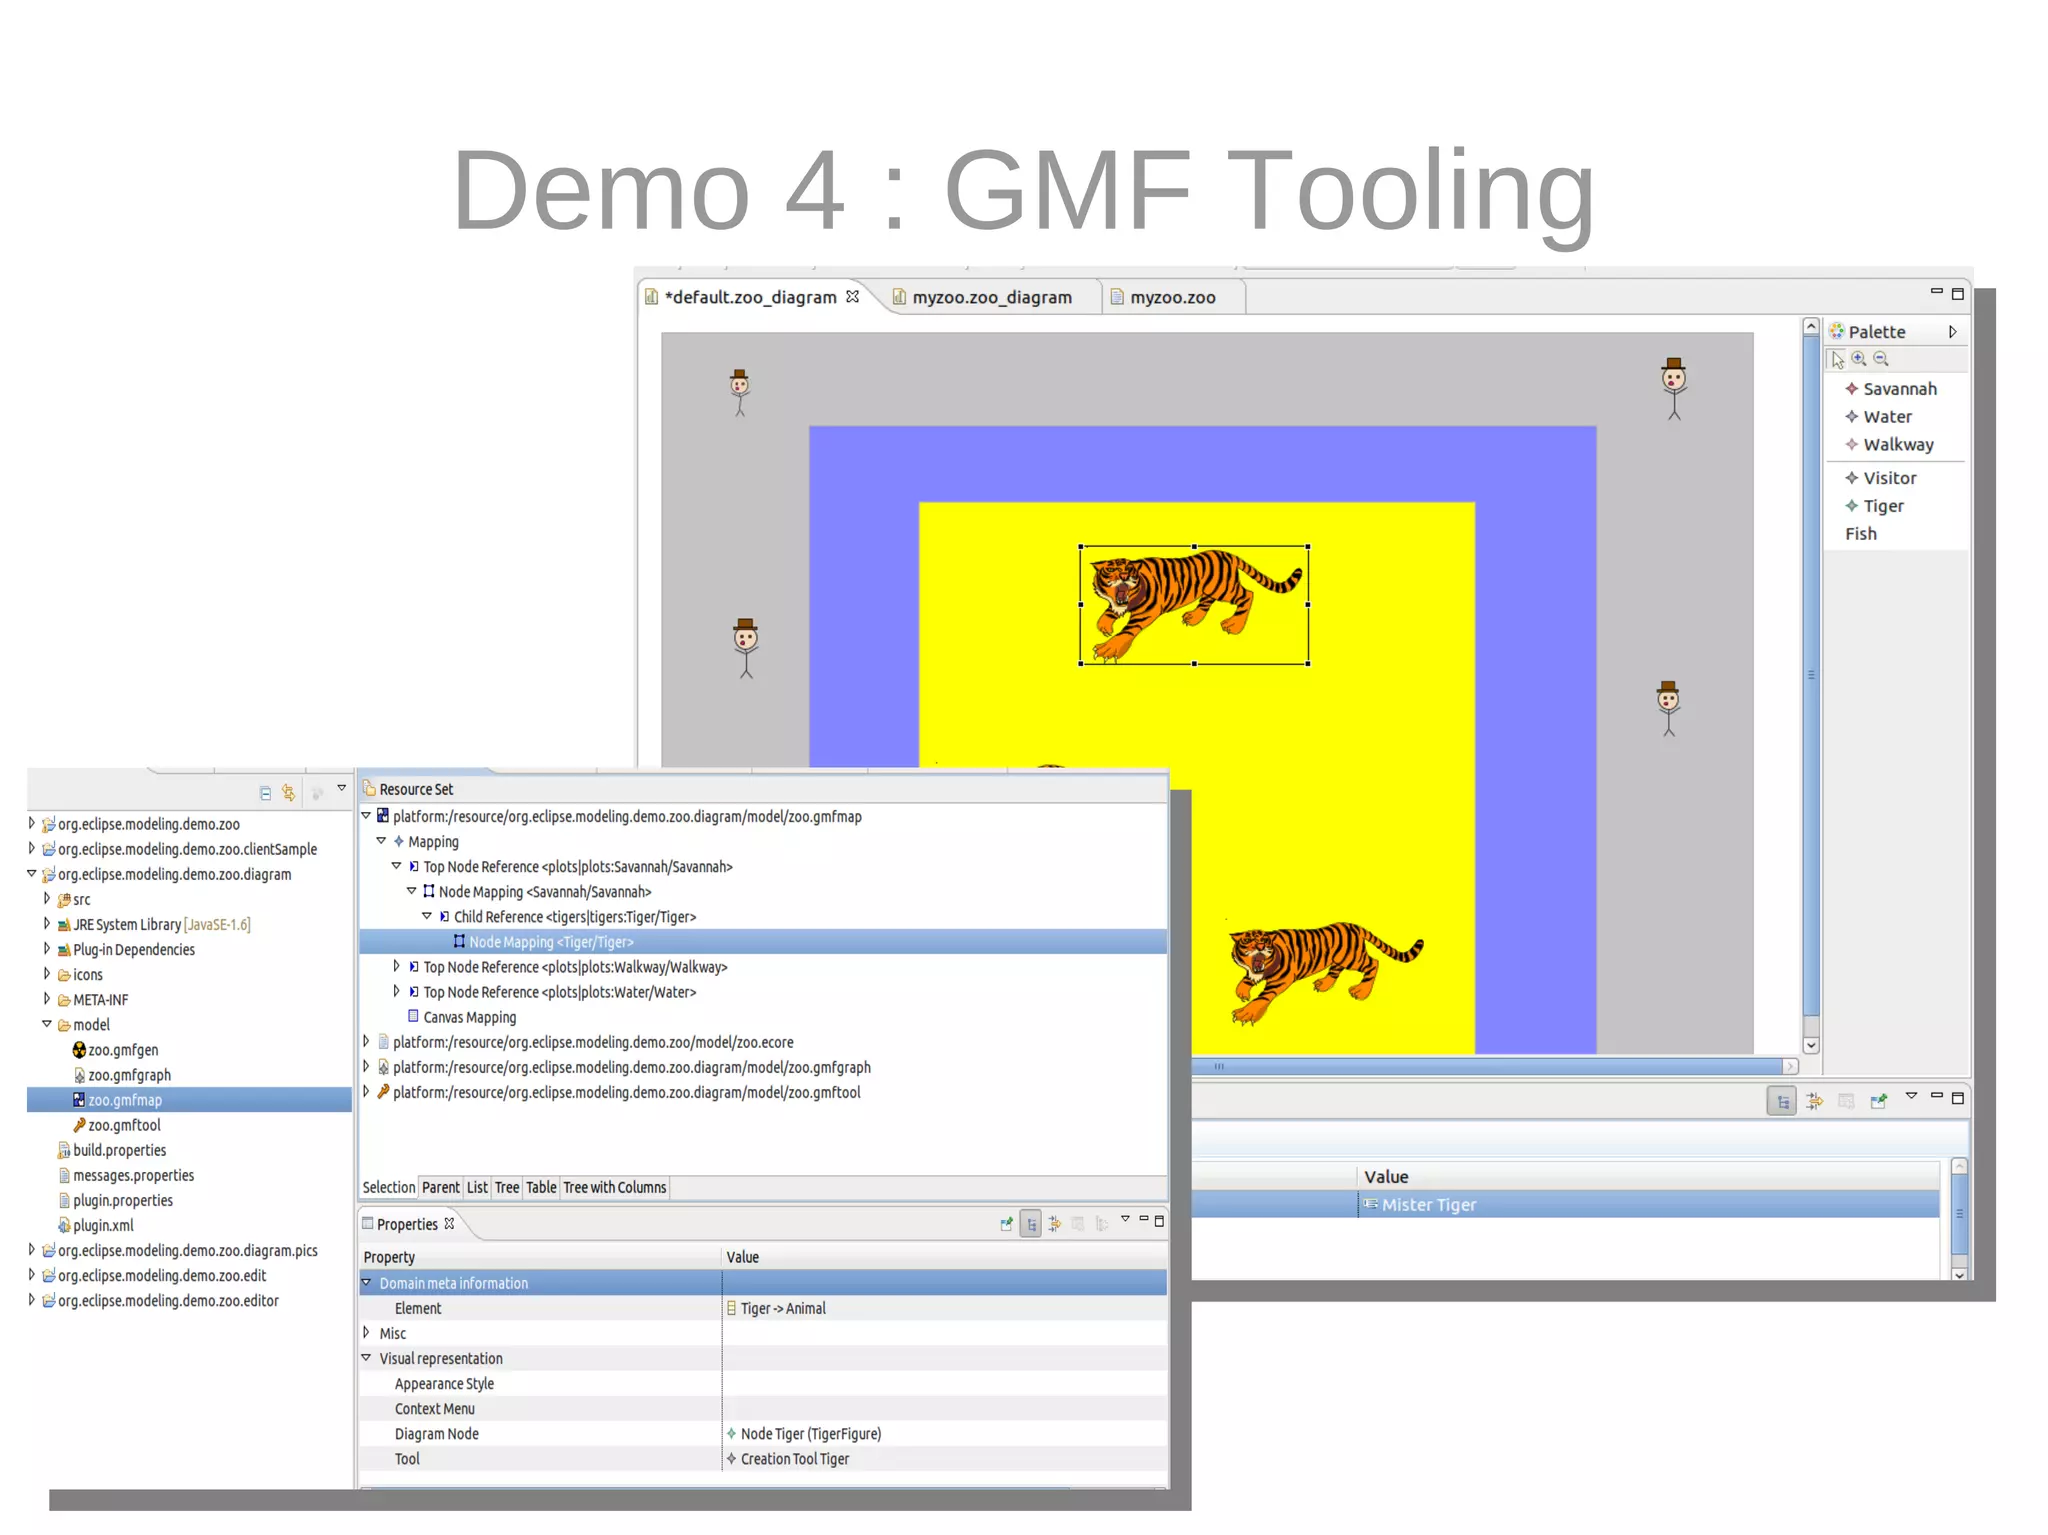2048x1535 pixels.
Task: Select the Fish palette entry
Action: click(1861, 534)
